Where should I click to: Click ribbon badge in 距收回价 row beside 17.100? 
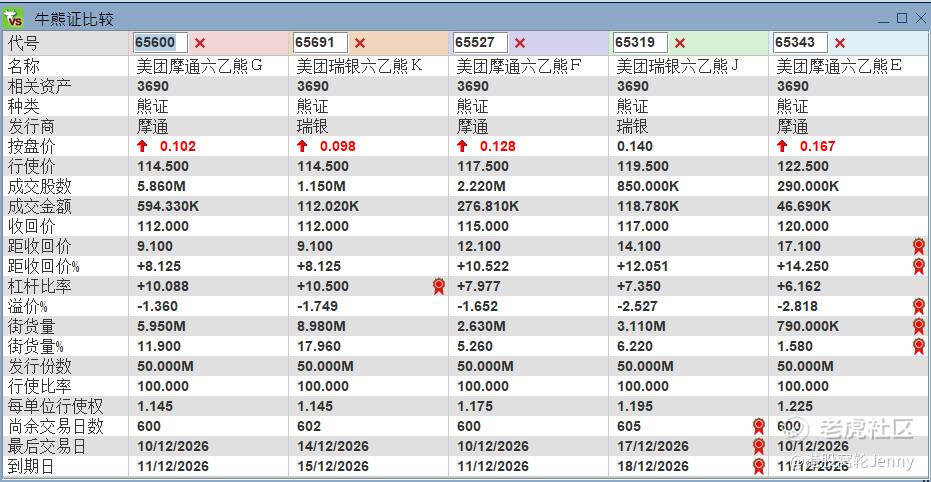click(919, 246)
